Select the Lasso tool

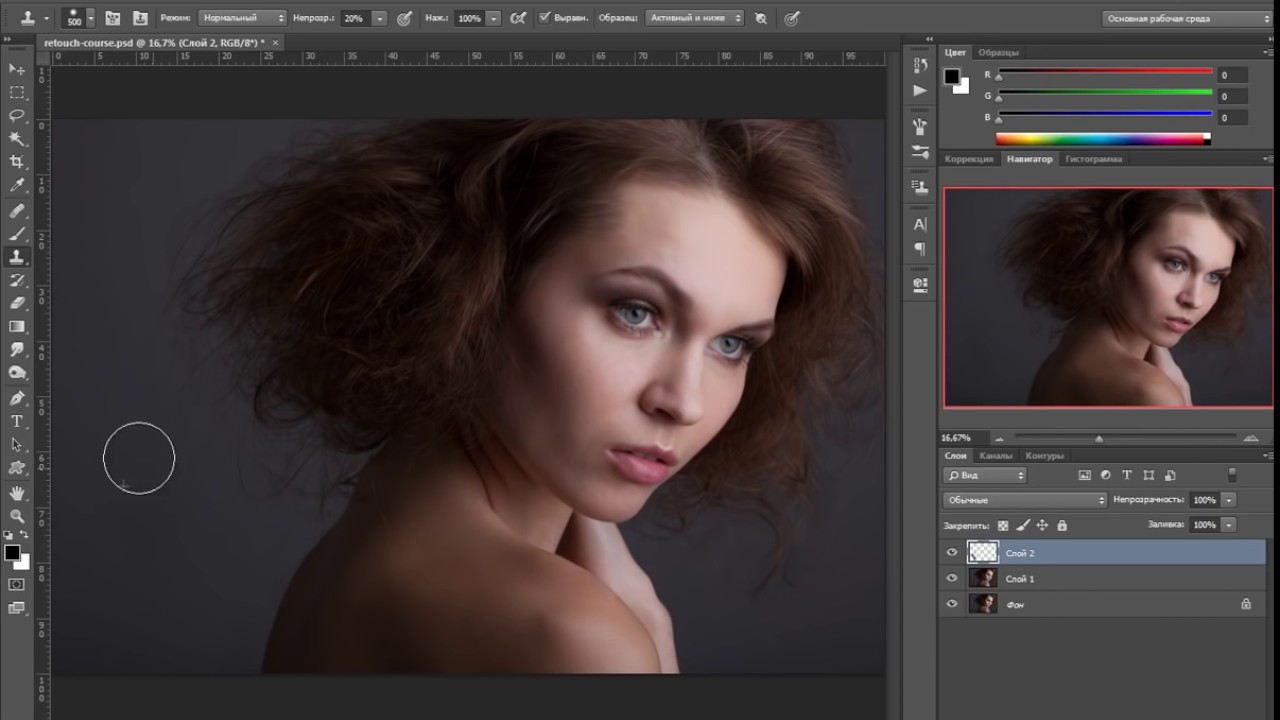pyautogui.click(x=17, y=116)
